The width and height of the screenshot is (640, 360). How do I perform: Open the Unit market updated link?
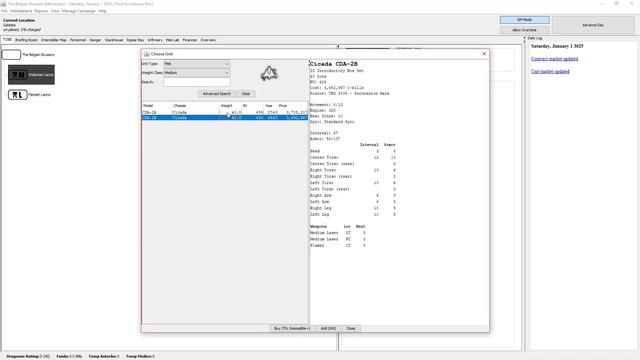pos(550,71)
